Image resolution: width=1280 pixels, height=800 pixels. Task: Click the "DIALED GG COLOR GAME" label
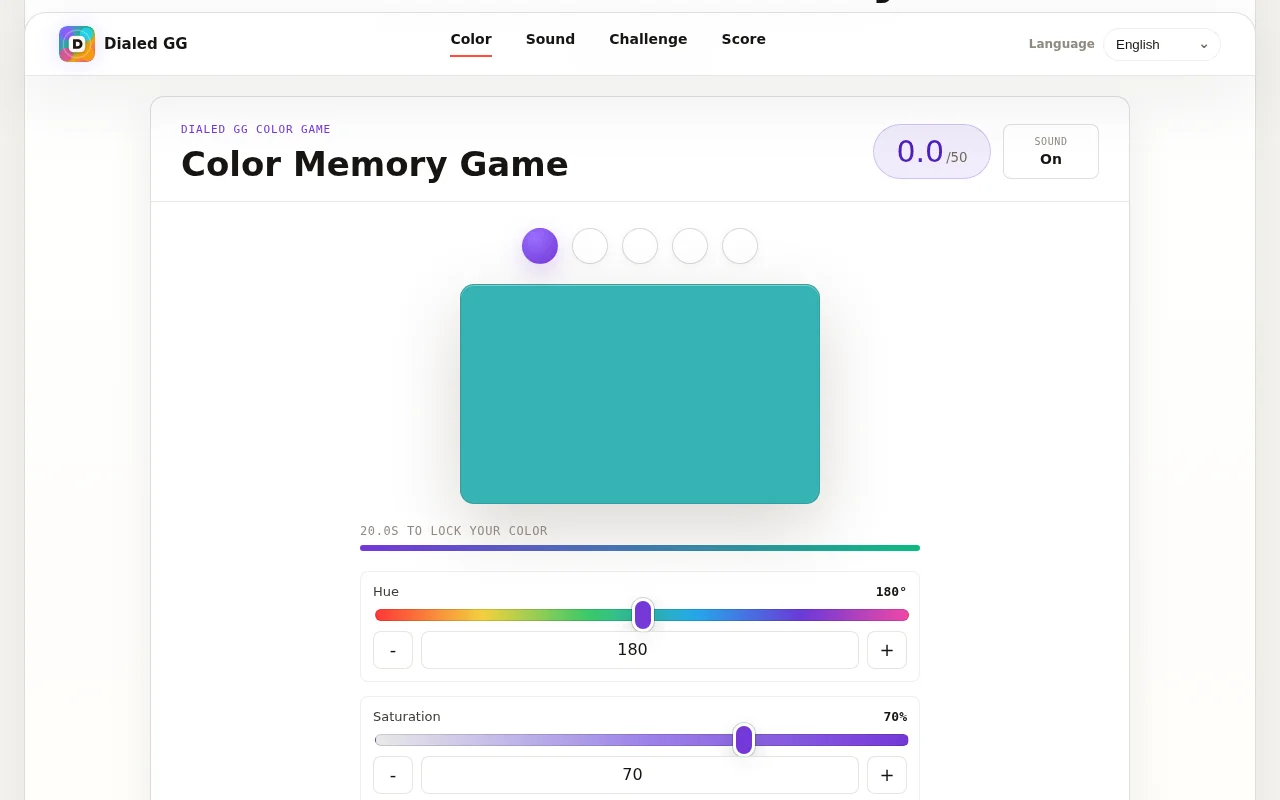(x=256, y=129)
